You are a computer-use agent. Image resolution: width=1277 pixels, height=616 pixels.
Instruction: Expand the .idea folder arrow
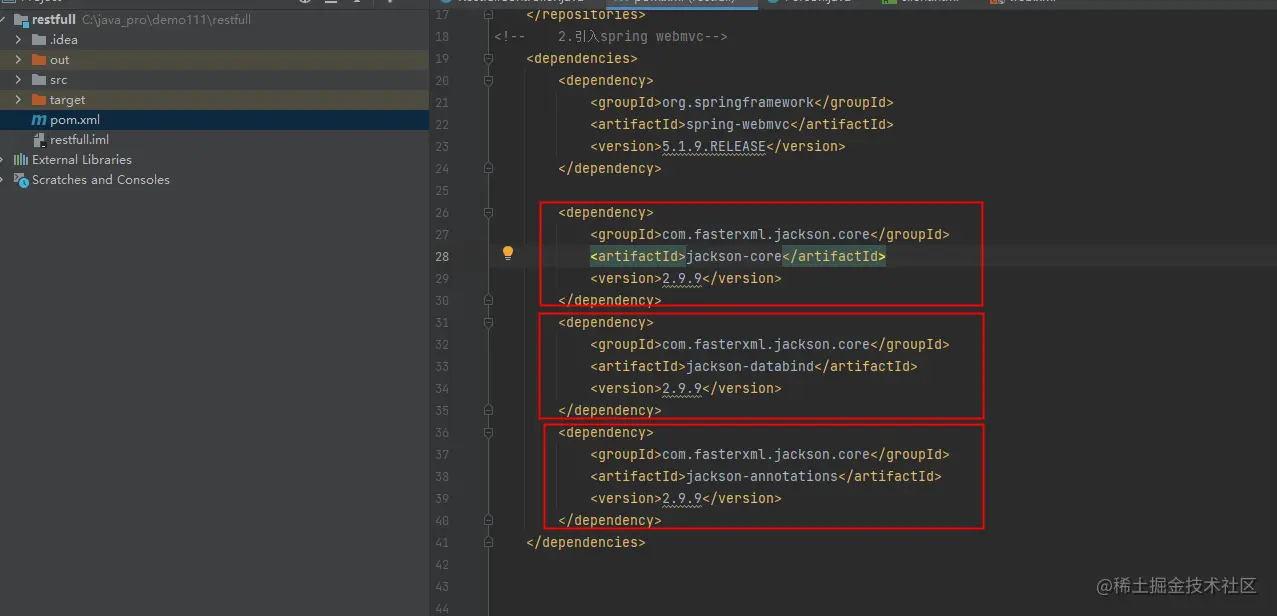tap(18, 40)
